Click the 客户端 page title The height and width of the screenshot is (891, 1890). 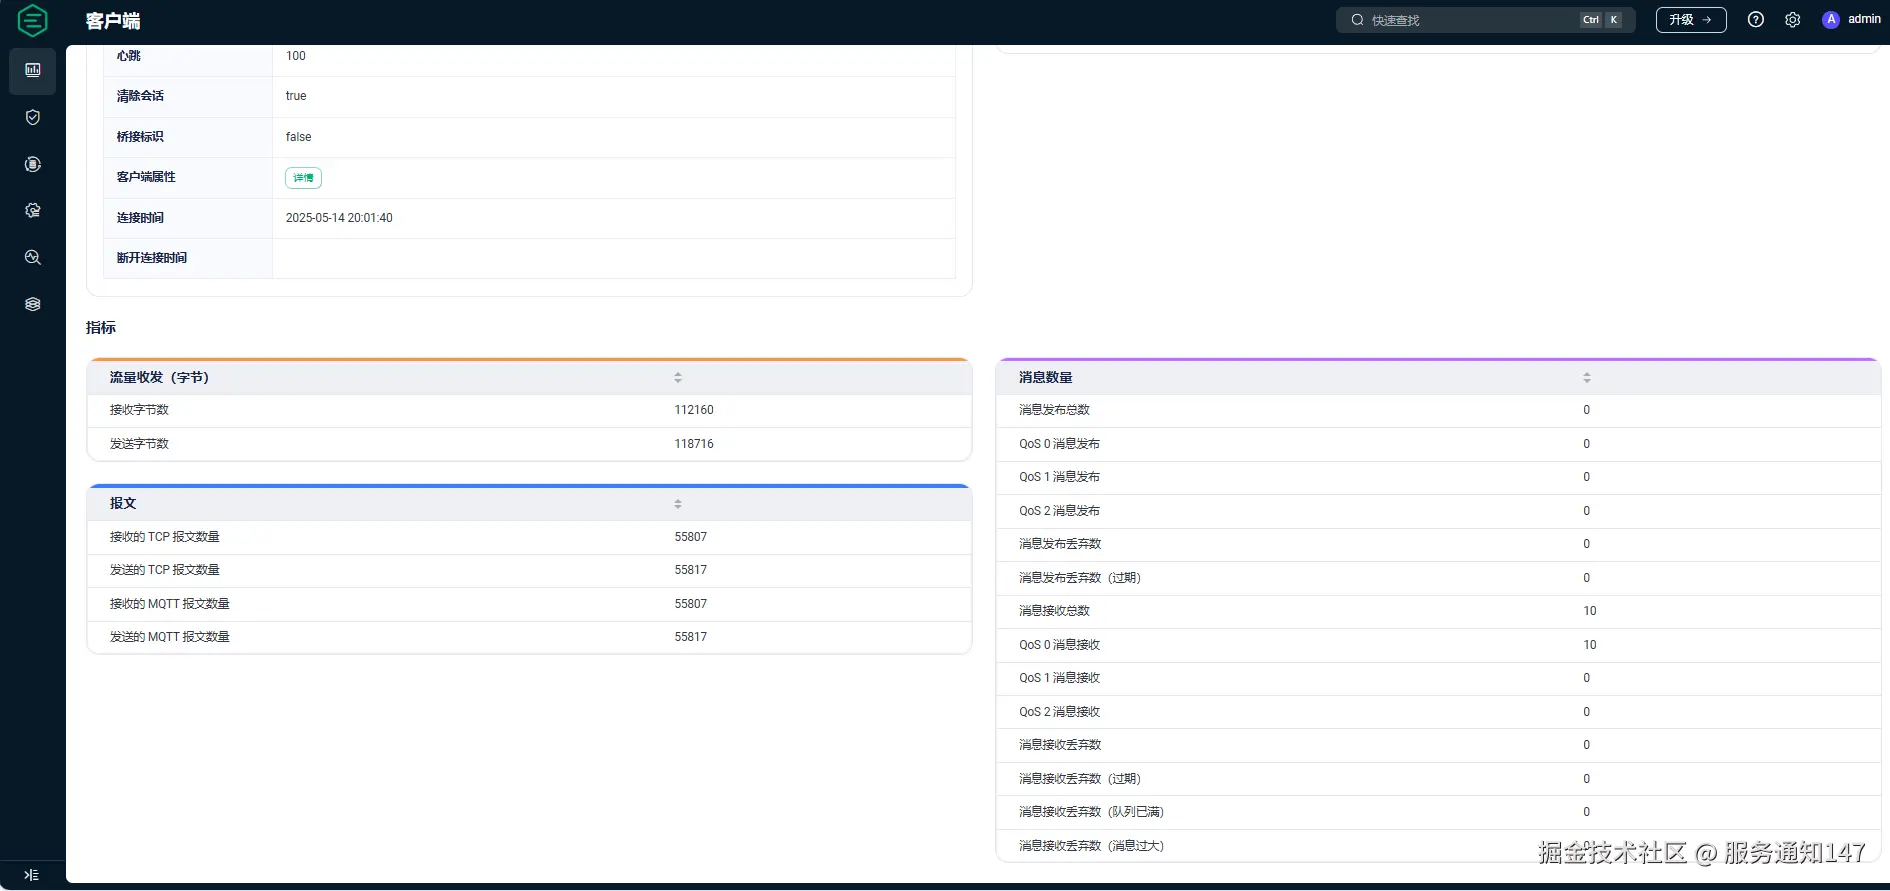coord(113,21)
